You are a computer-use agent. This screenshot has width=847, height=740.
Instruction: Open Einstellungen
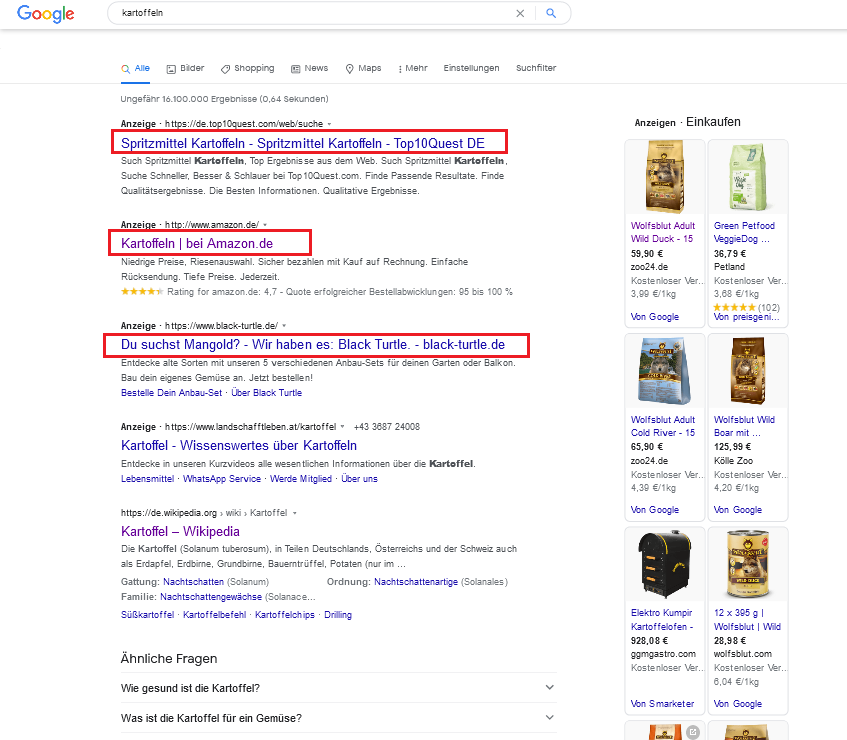[471, 68]
